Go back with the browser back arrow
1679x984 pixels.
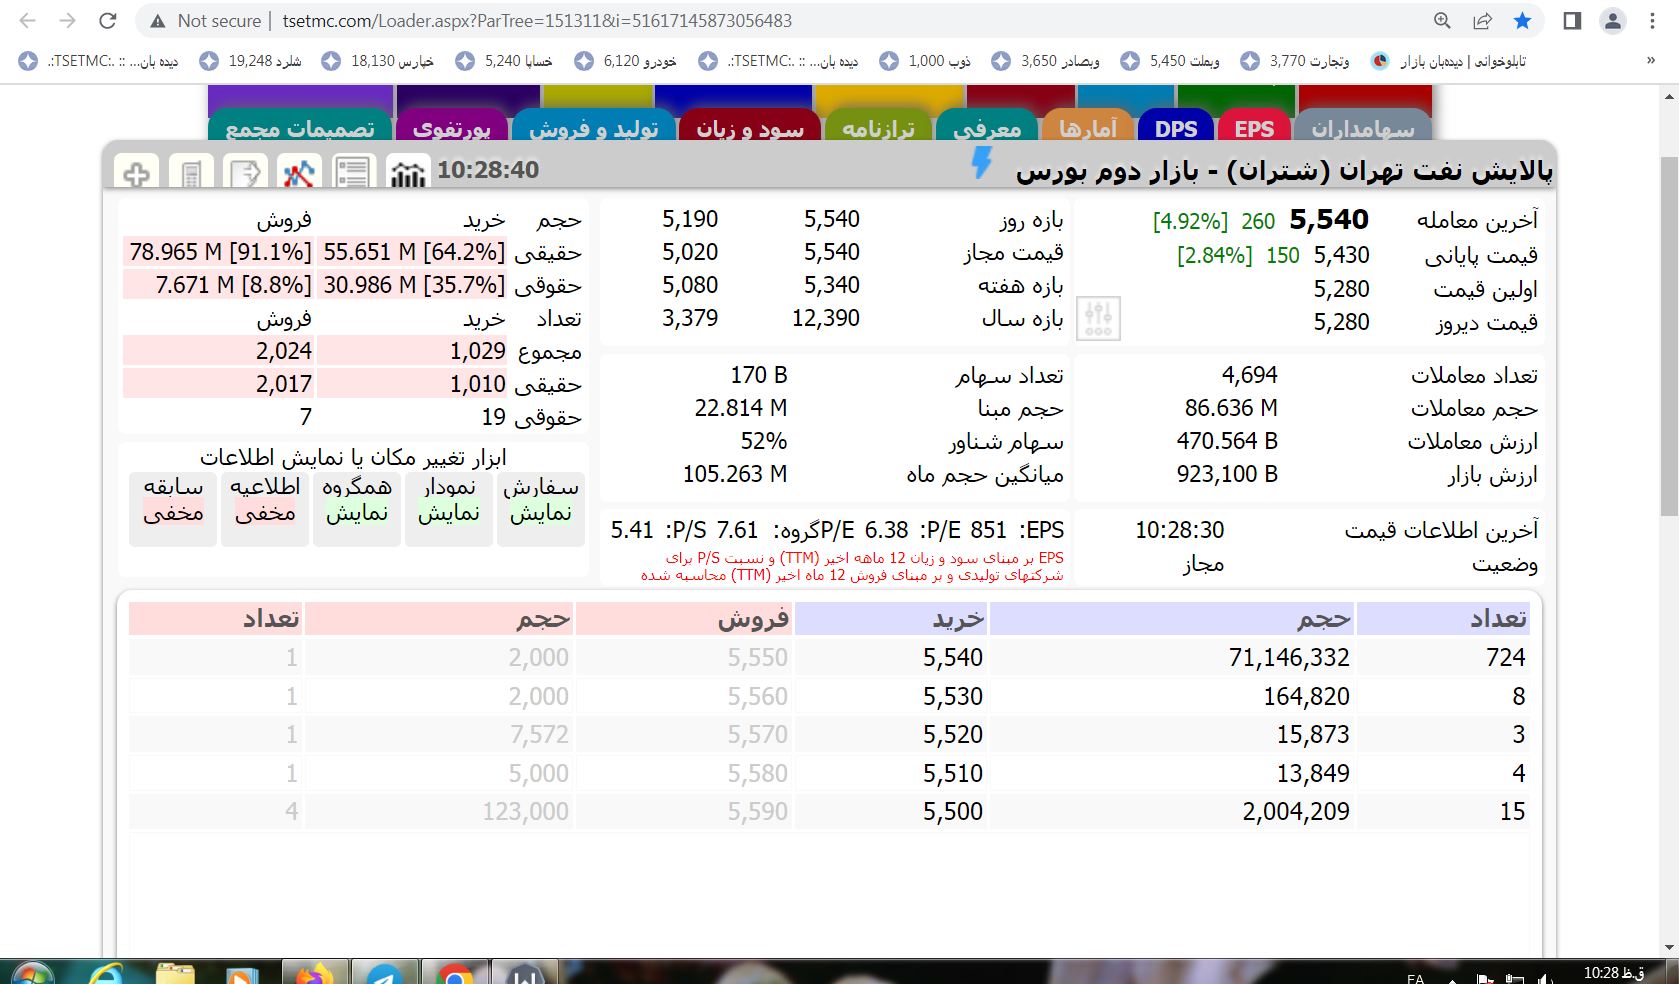[x=28, y=20]
